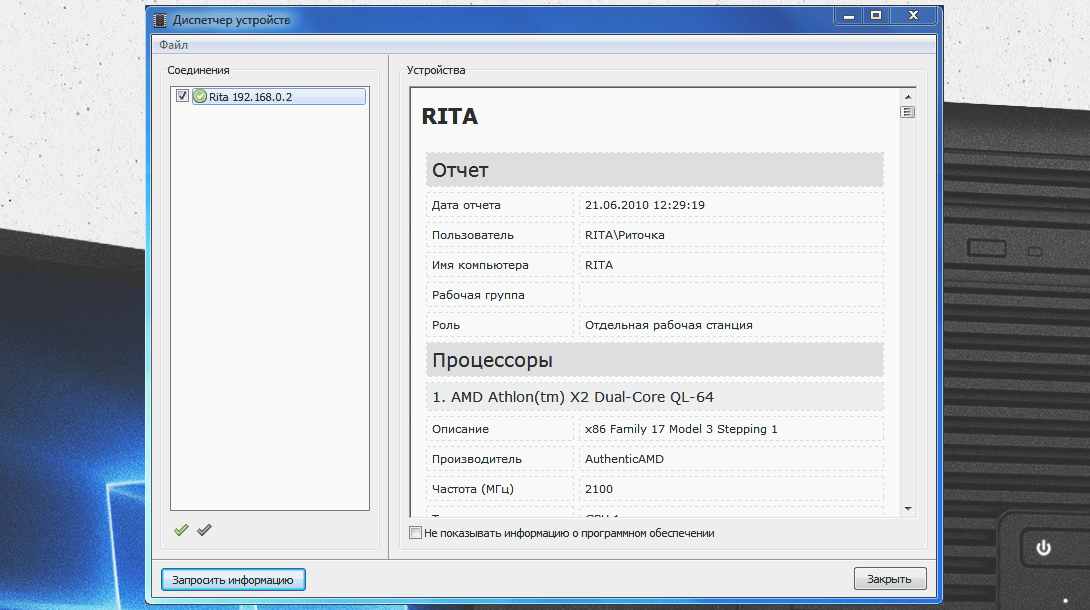Image resolution: width=1090 pixels, height=610 pixels.
Task: Select the Rita 192.168.0.2 connection entry
Action: click(250, 97)
